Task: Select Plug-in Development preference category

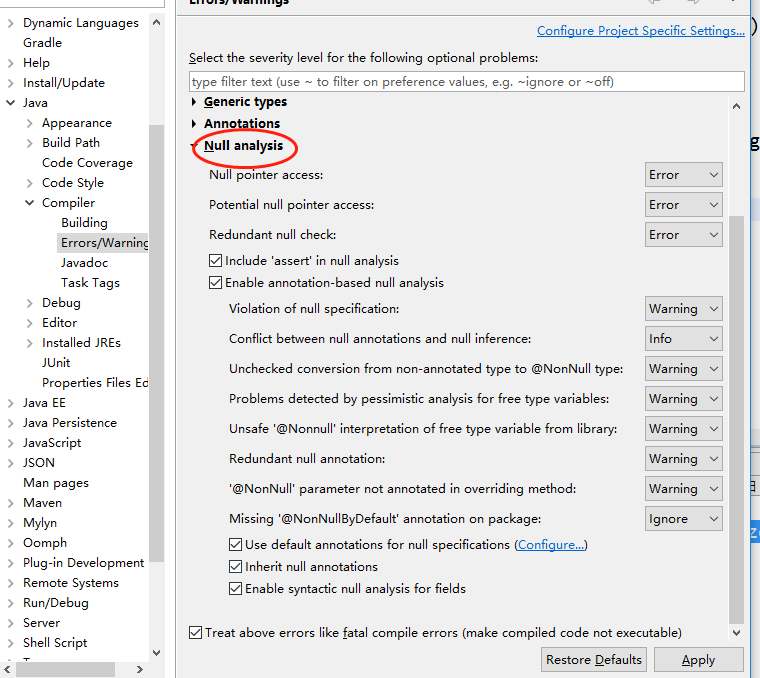Action: [83, 563]
